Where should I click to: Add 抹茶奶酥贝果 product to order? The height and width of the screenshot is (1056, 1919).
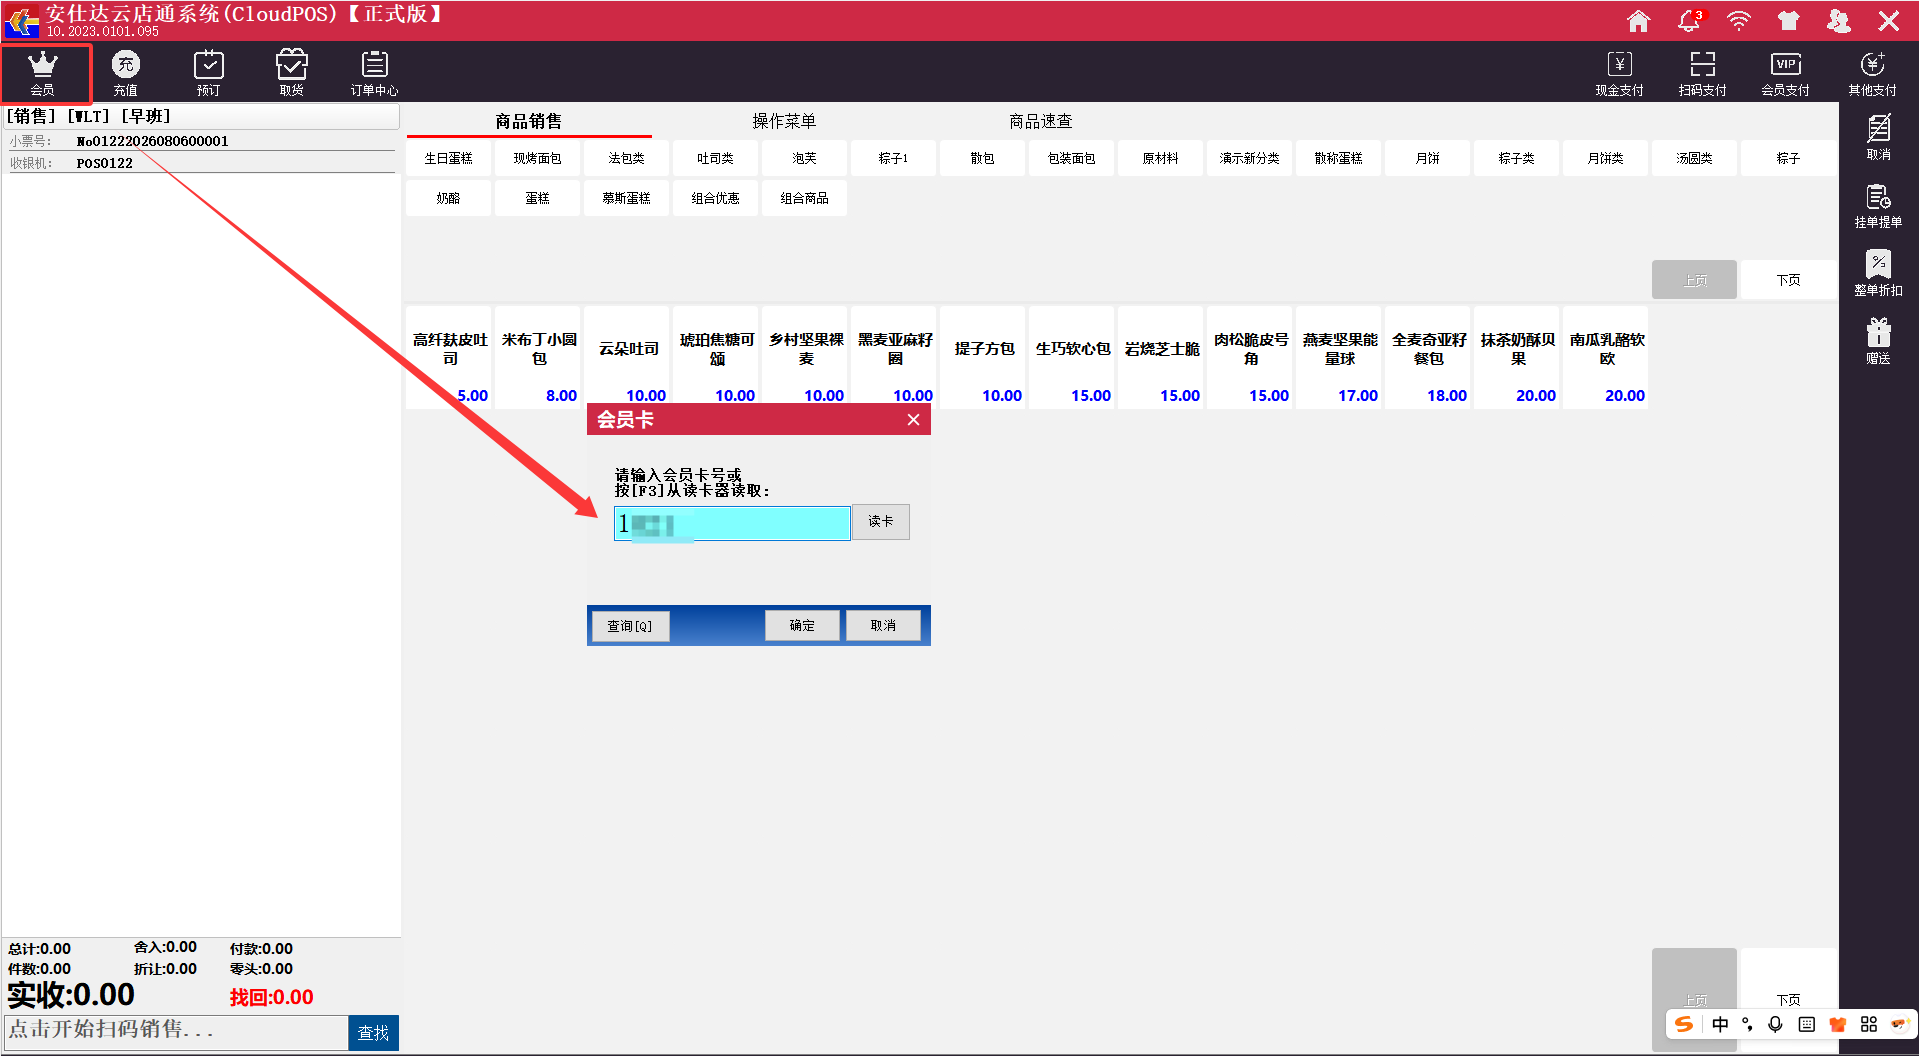pos(1517,358)
